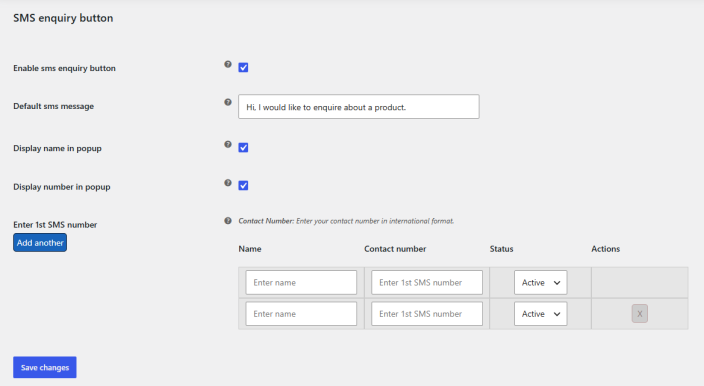Click help icon for Display name in popup
The height and width of the screenshot is (386, 704).
click(x=228, y=145)
